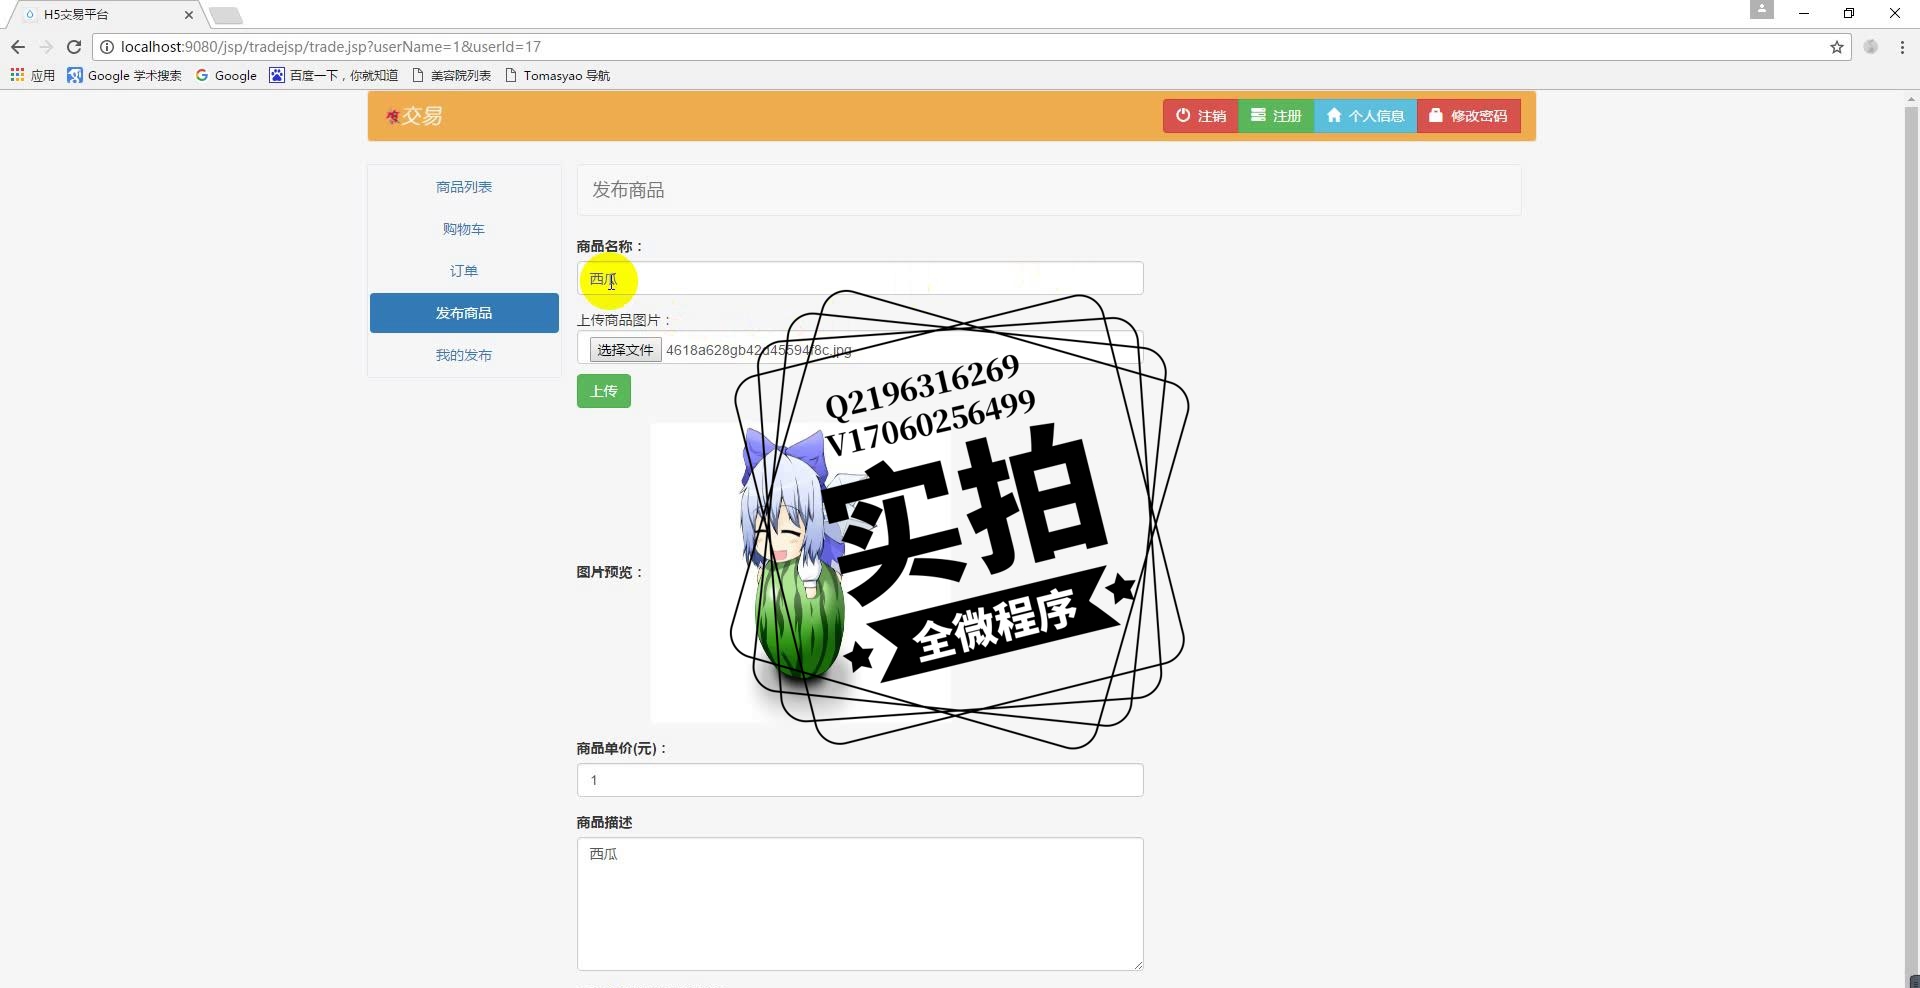Select 发布商品 in the sidebar
This screenshot has width=1920, height=988.
pos(464,313)
